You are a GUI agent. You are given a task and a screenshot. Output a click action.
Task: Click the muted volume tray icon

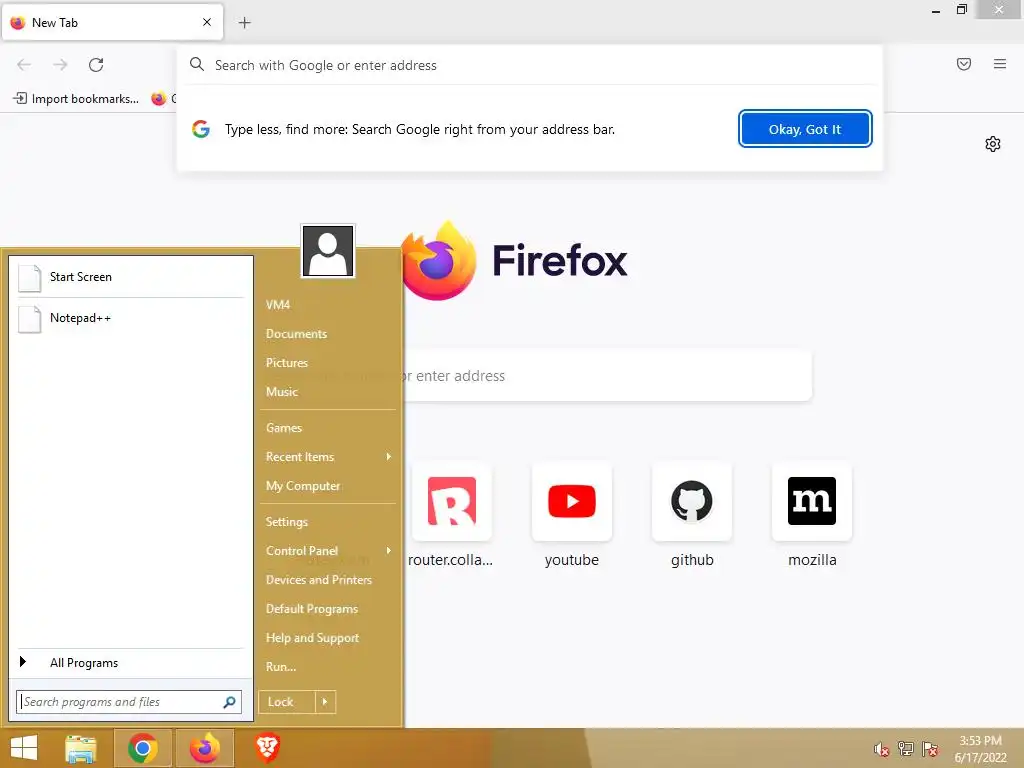[881, 749]
